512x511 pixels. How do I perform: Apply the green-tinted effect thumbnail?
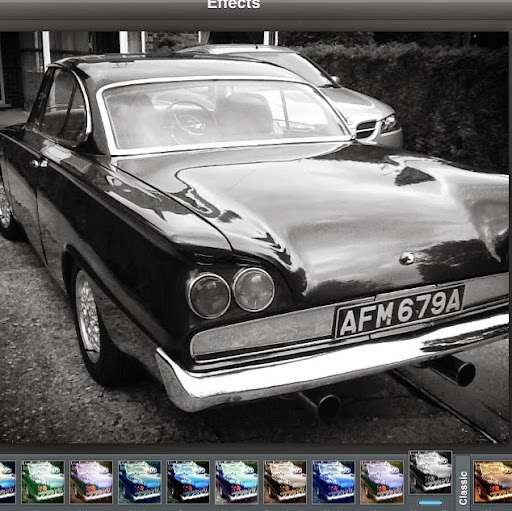coord(43,482)
